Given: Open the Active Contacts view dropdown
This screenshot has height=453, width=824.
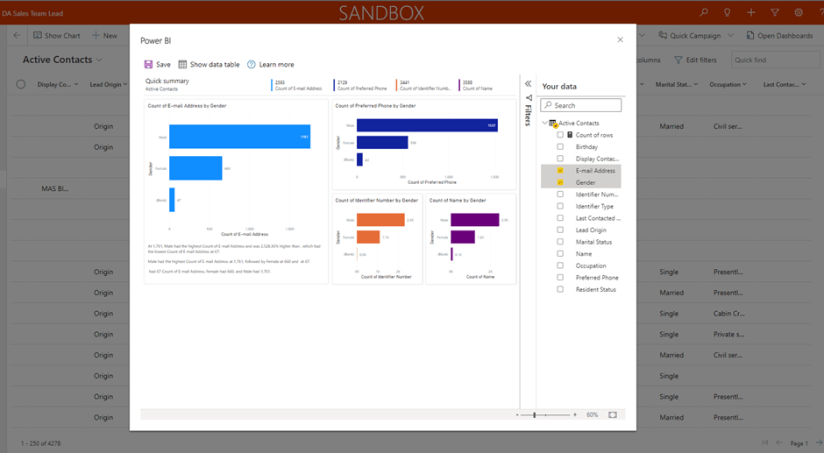Looking at the screenshot, I should tap(99, 60).
